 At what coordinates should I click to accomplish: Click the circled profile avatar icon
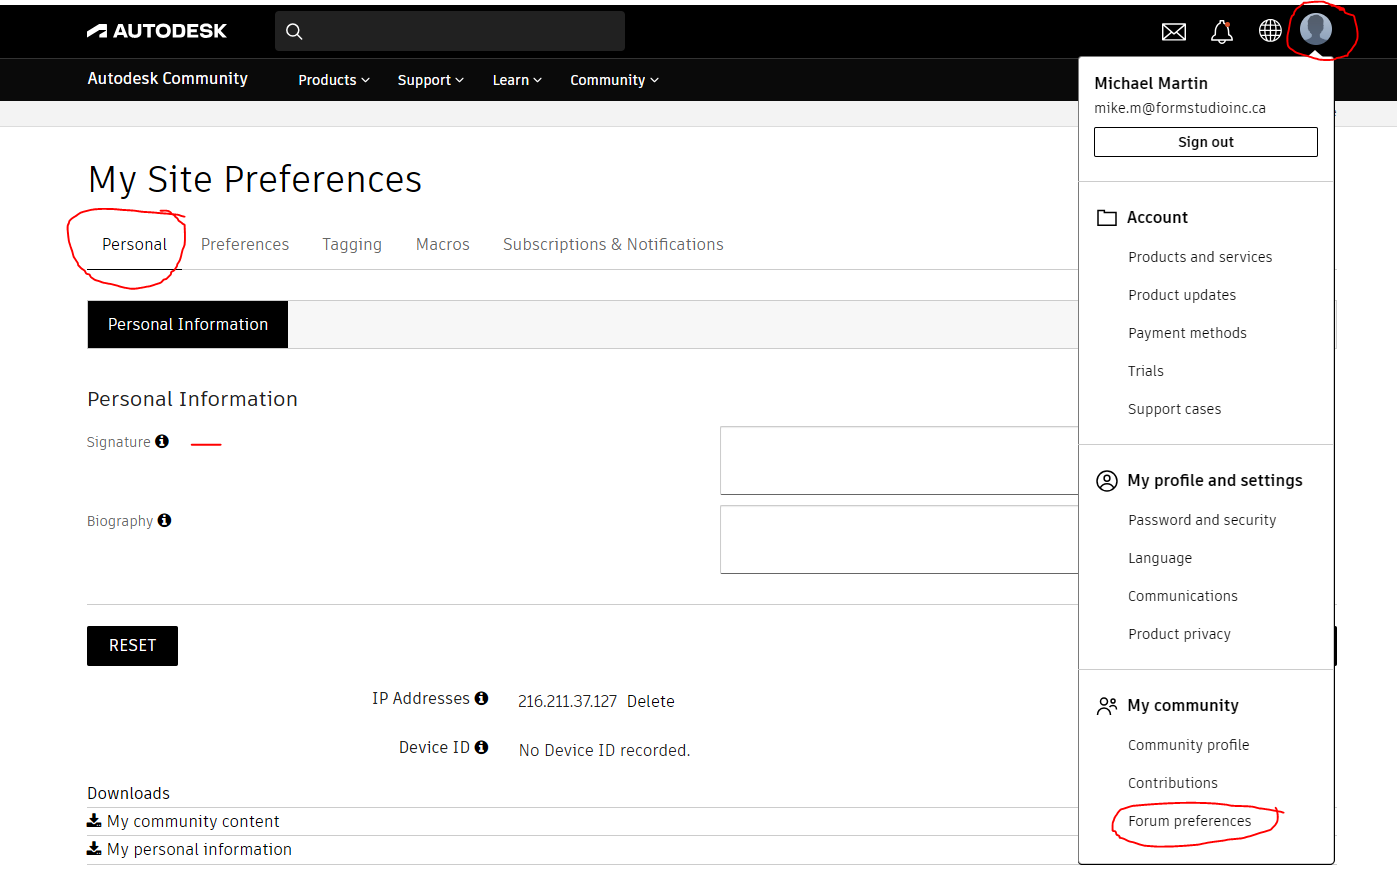[1315, 30]
